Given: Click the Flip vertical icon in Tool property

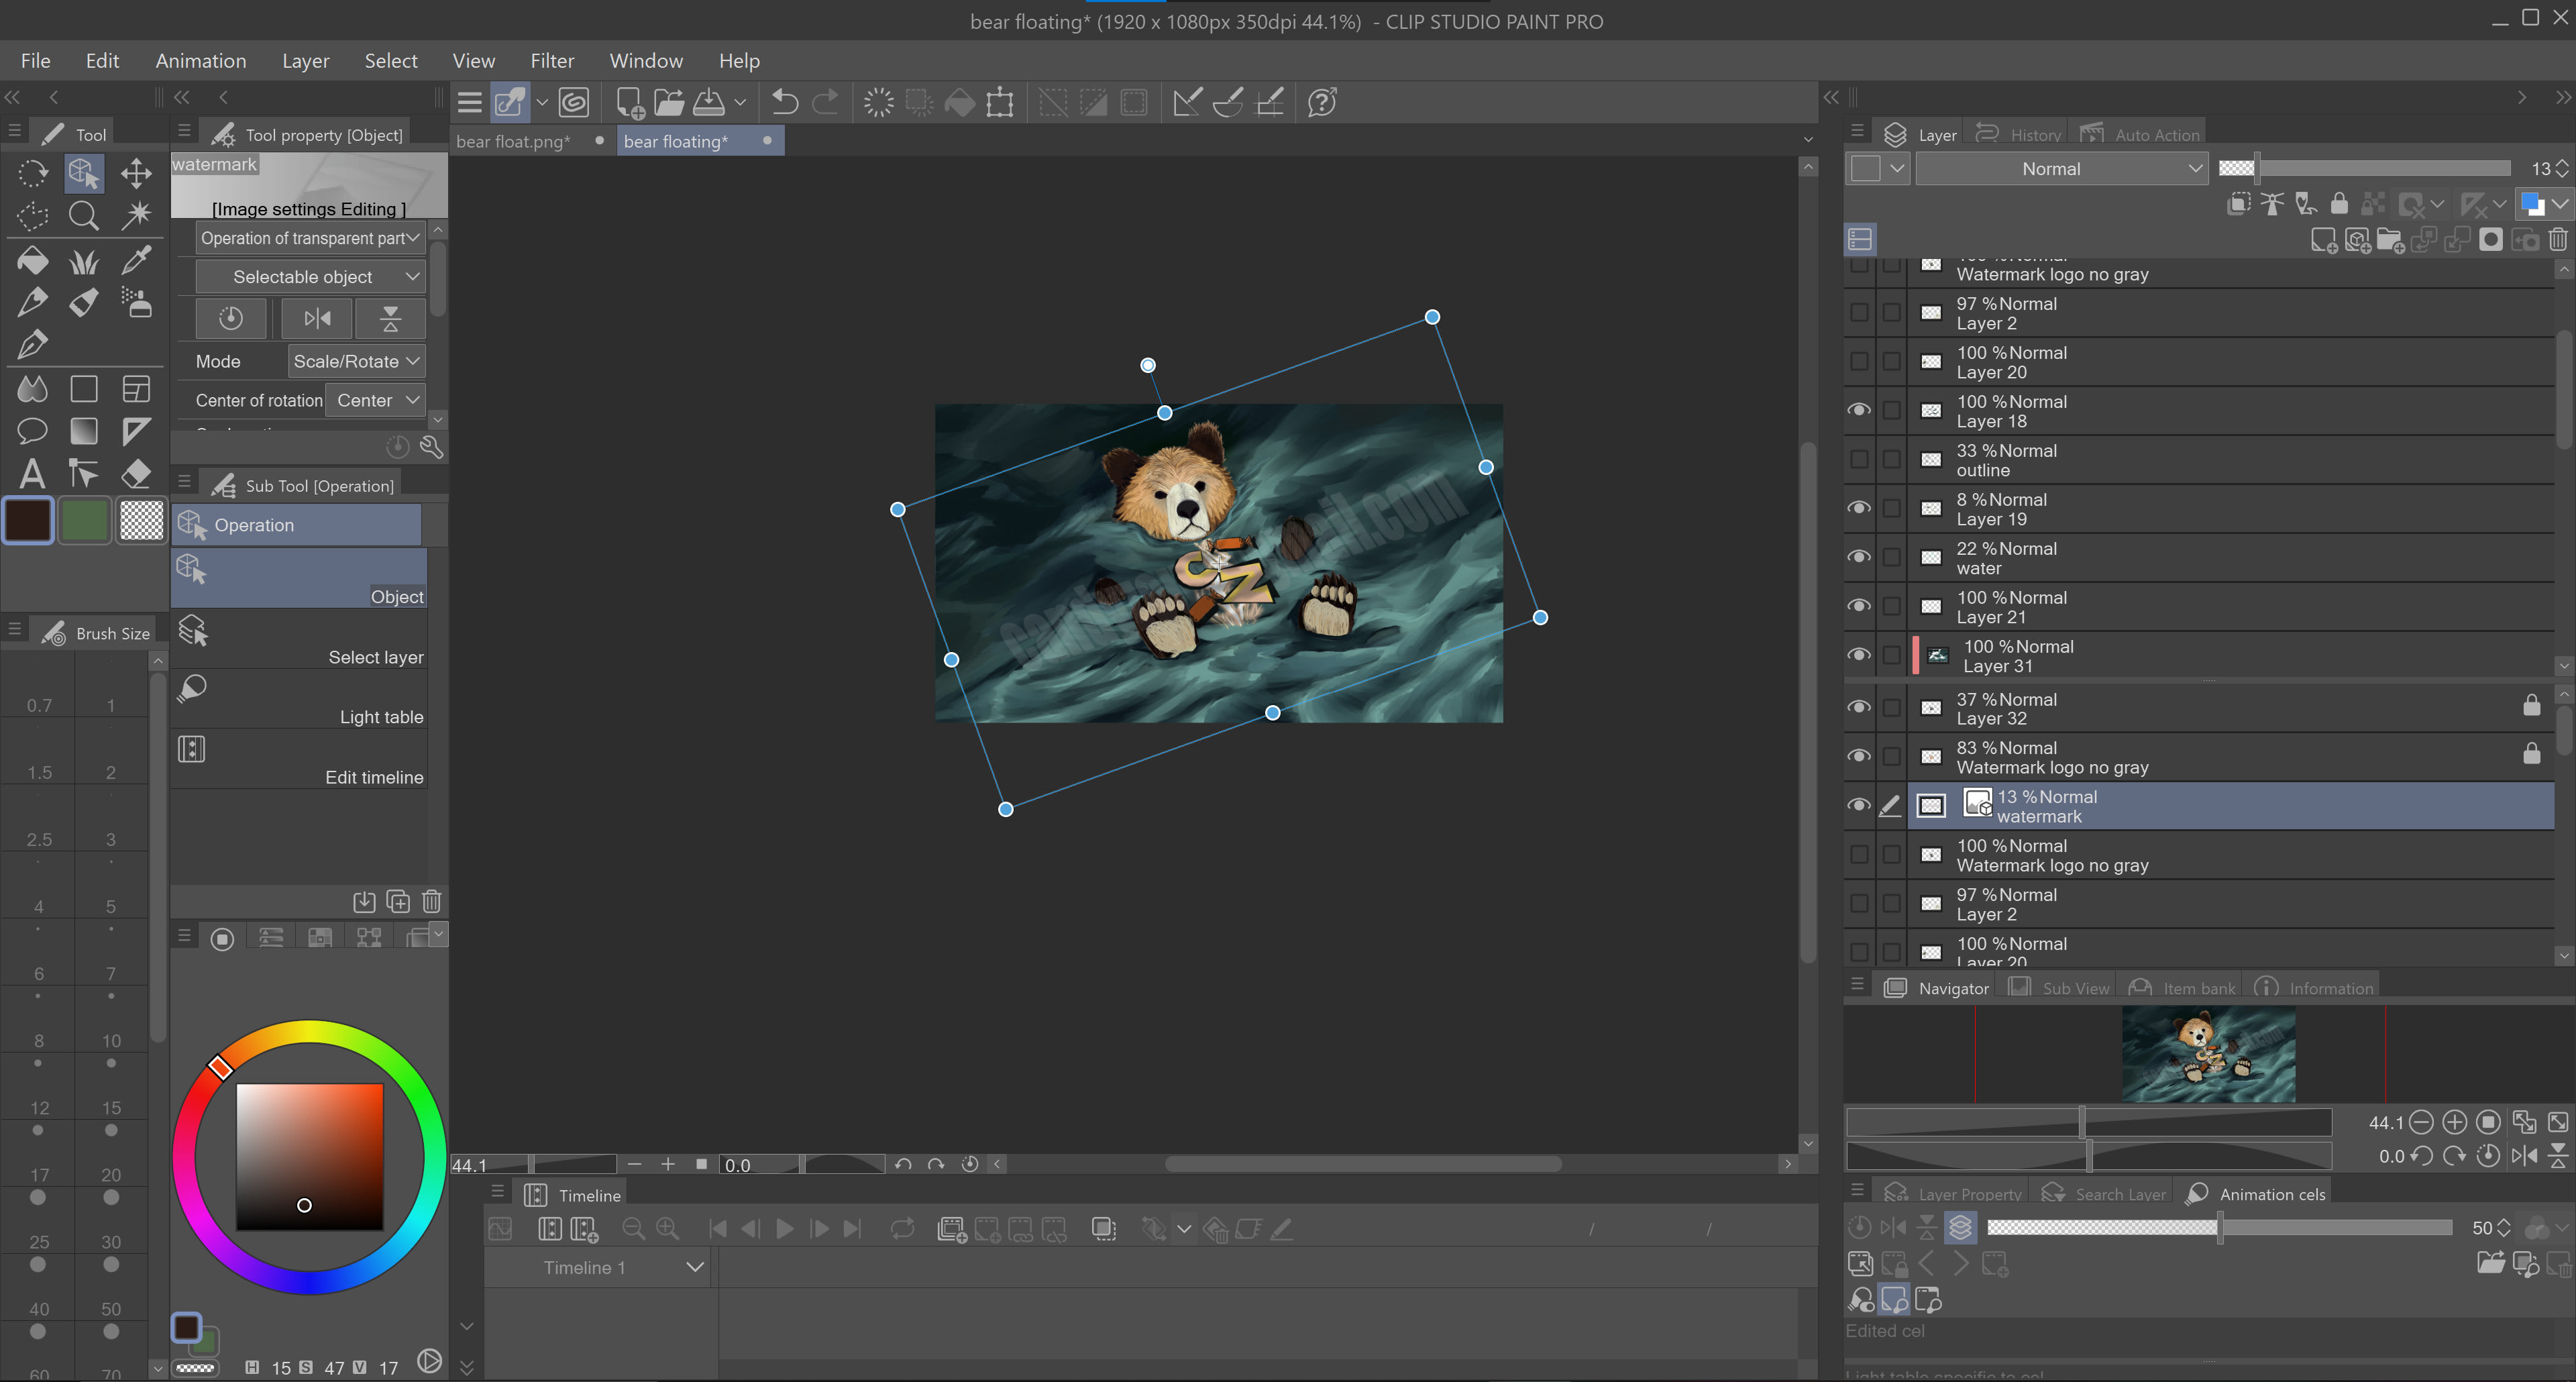Looking at the screenshot, I should (x=391, y=318).
